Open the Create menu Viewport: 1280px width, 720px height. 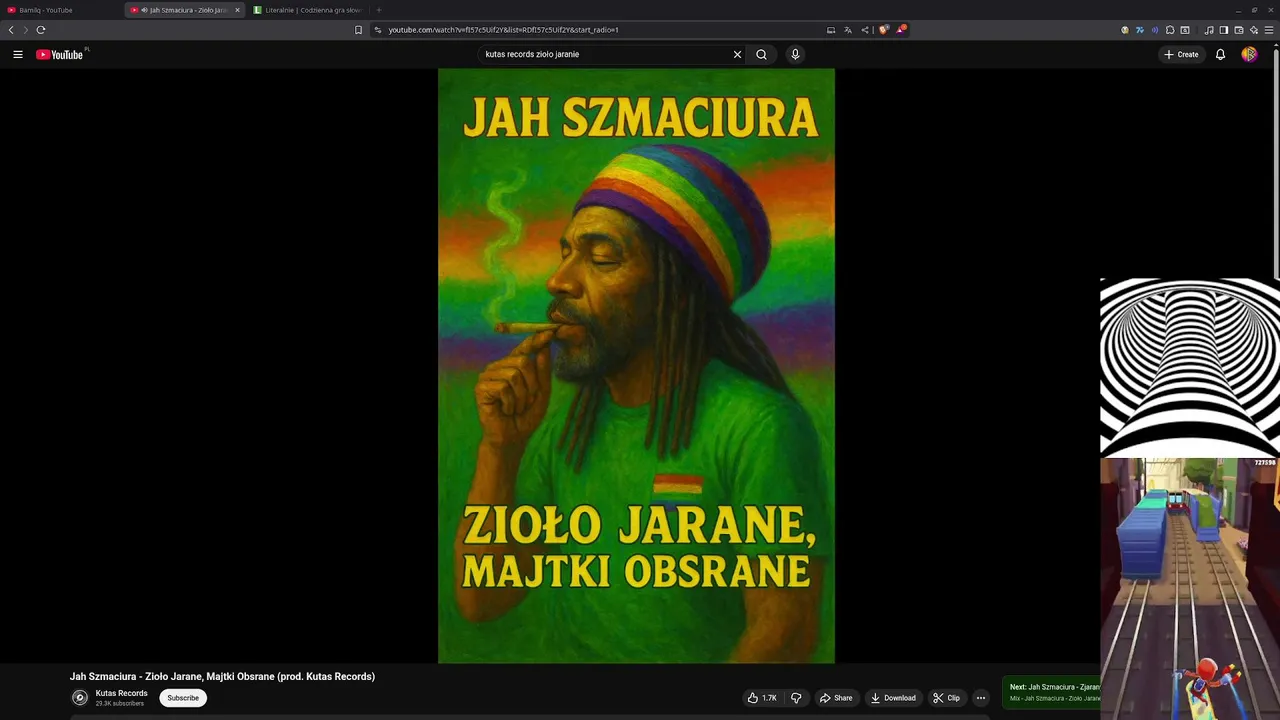point(1181,54)
